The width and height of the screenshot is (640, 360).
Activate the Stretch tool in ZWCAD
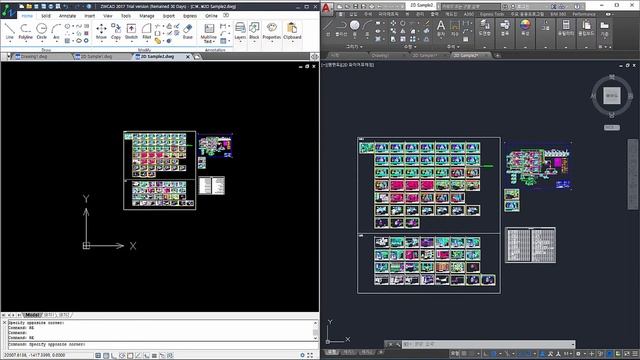pyautogui.click(x=131, y=31)
